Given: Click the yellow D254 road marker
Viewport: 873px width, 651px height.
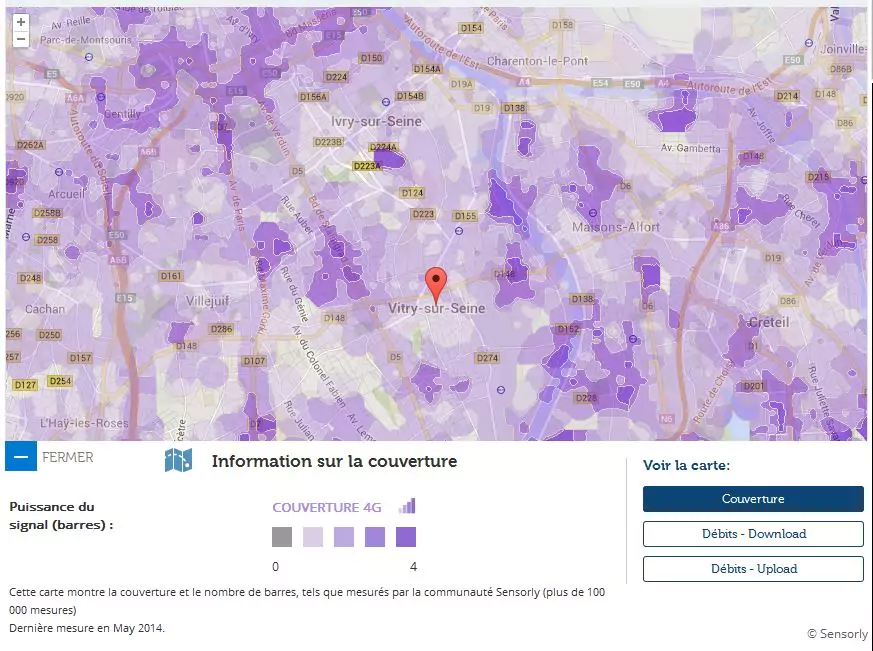Looking at the screenshot, I should point(60,381).
